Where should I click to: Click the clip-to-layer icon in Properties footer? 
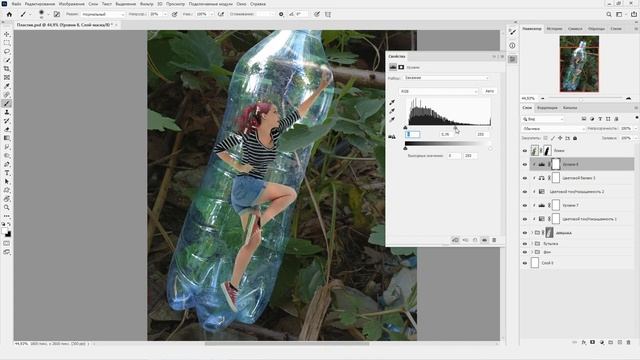click(455, 240)
